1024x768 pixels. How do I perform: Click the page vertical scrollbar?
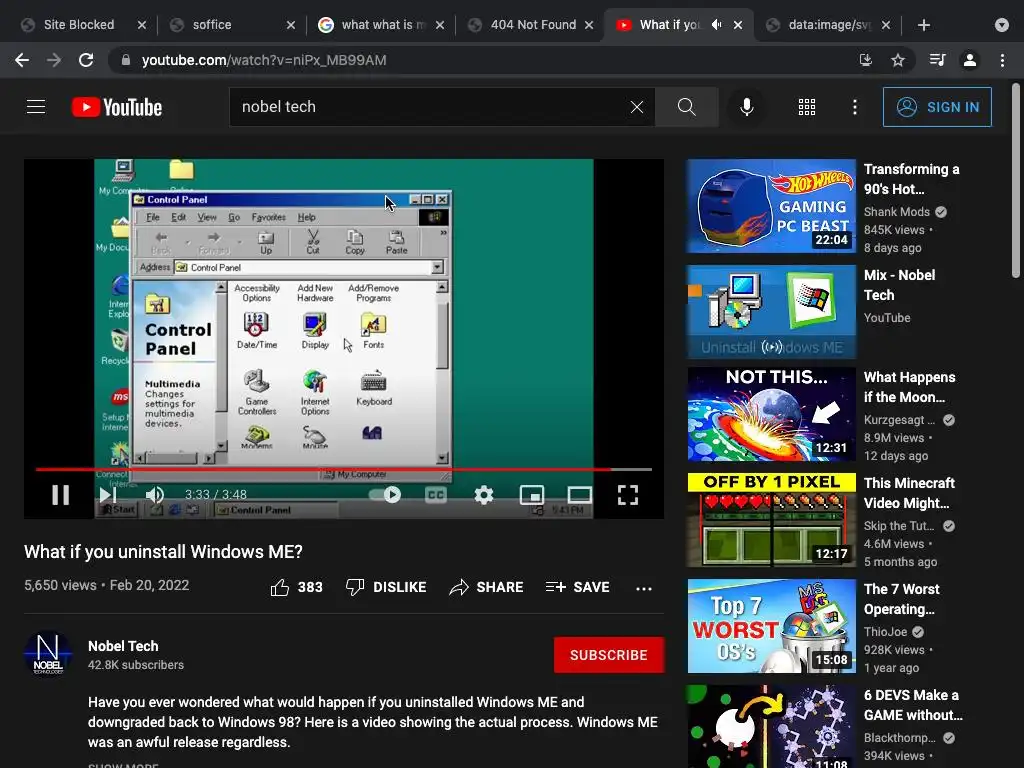[1016, 180]
